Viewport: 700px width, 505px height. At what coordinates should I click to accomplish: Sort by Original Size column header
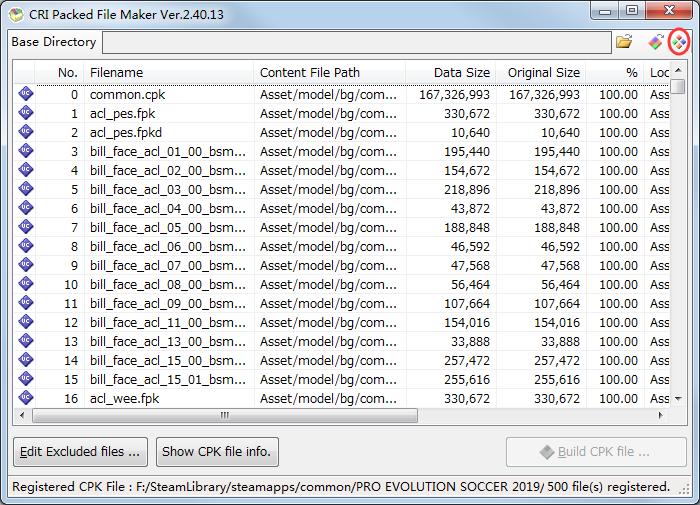tap(541, 72)
